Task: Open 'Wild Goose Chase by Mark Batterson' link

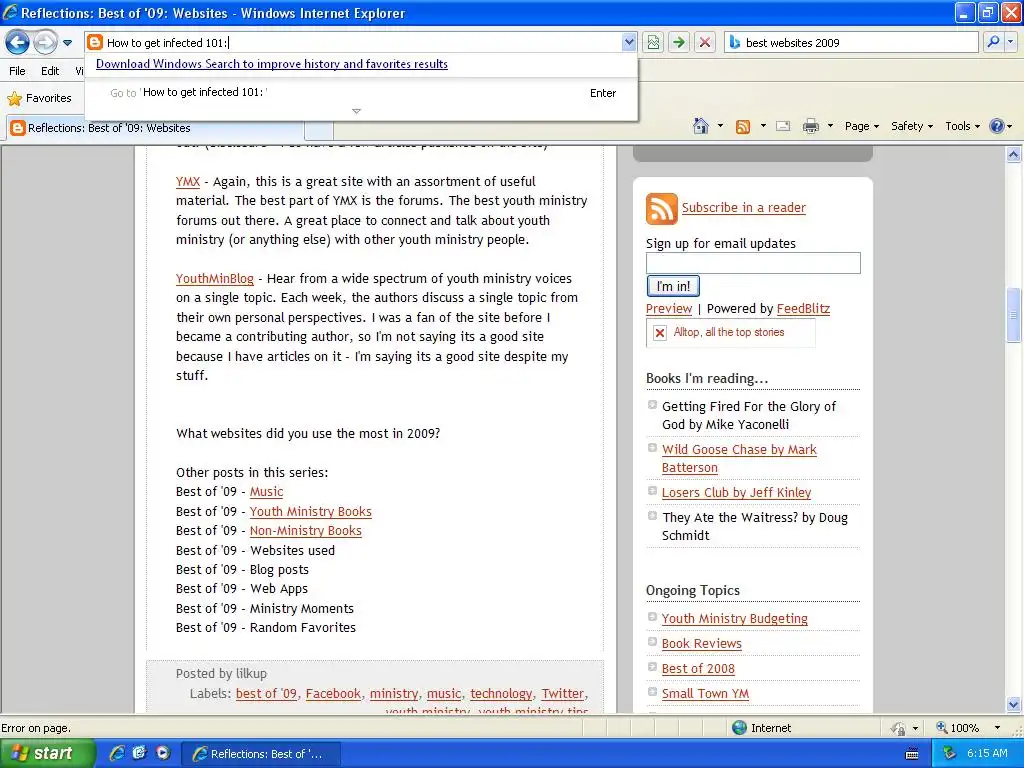Action: pos(739,458)
